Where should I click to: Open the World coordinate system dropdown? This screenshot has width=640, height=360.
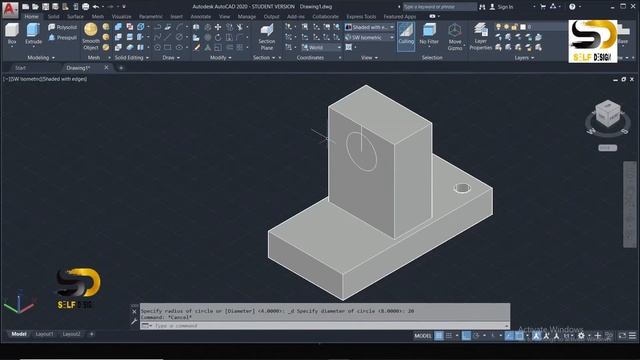click(321, 47)
